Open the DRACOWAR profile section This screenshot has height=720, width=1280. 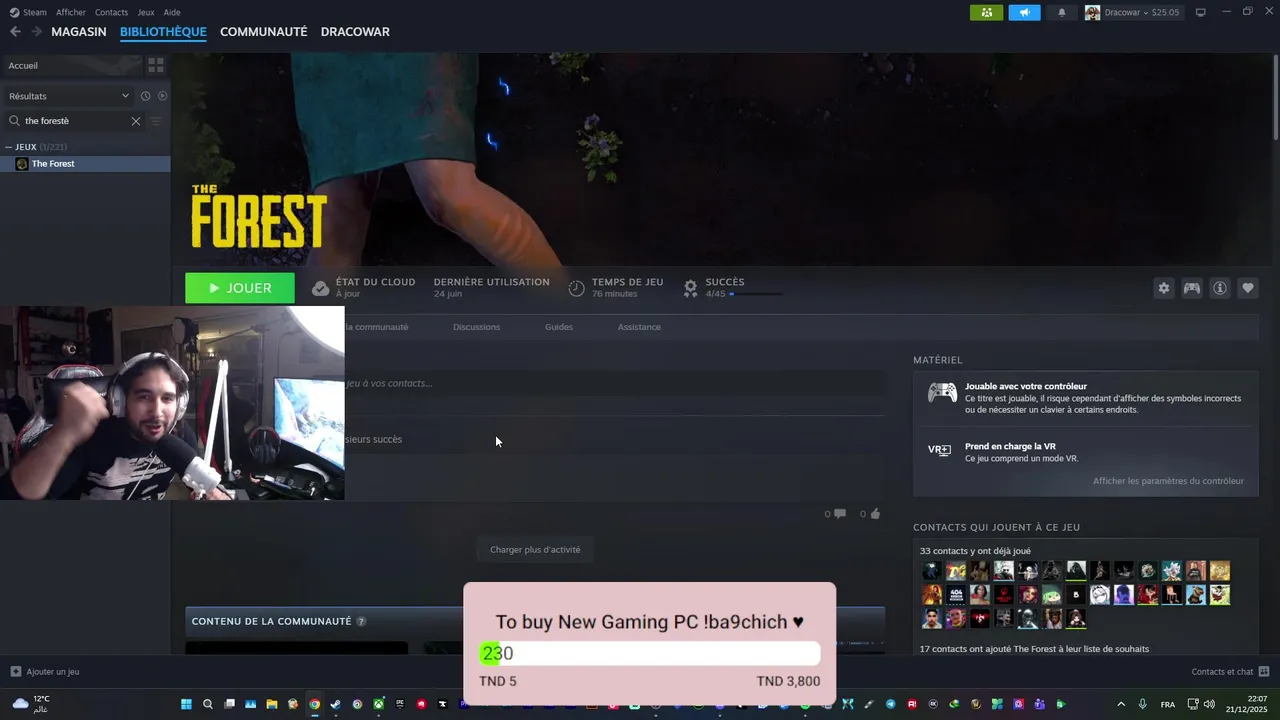click(355, 32)
